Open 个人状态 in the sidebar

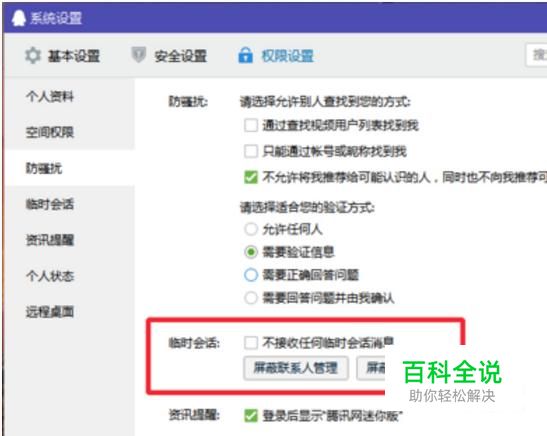(50, 276)
